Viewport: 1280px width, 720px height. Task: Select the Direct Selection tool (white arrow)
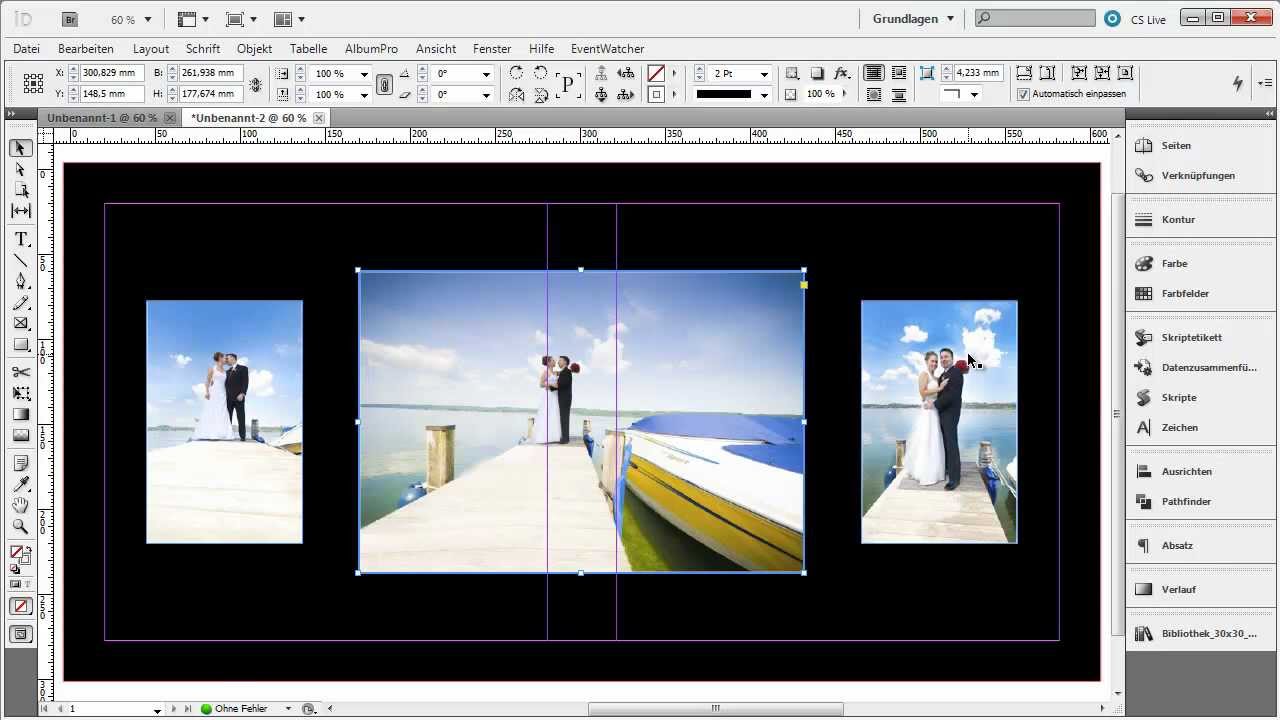point(20,169)
